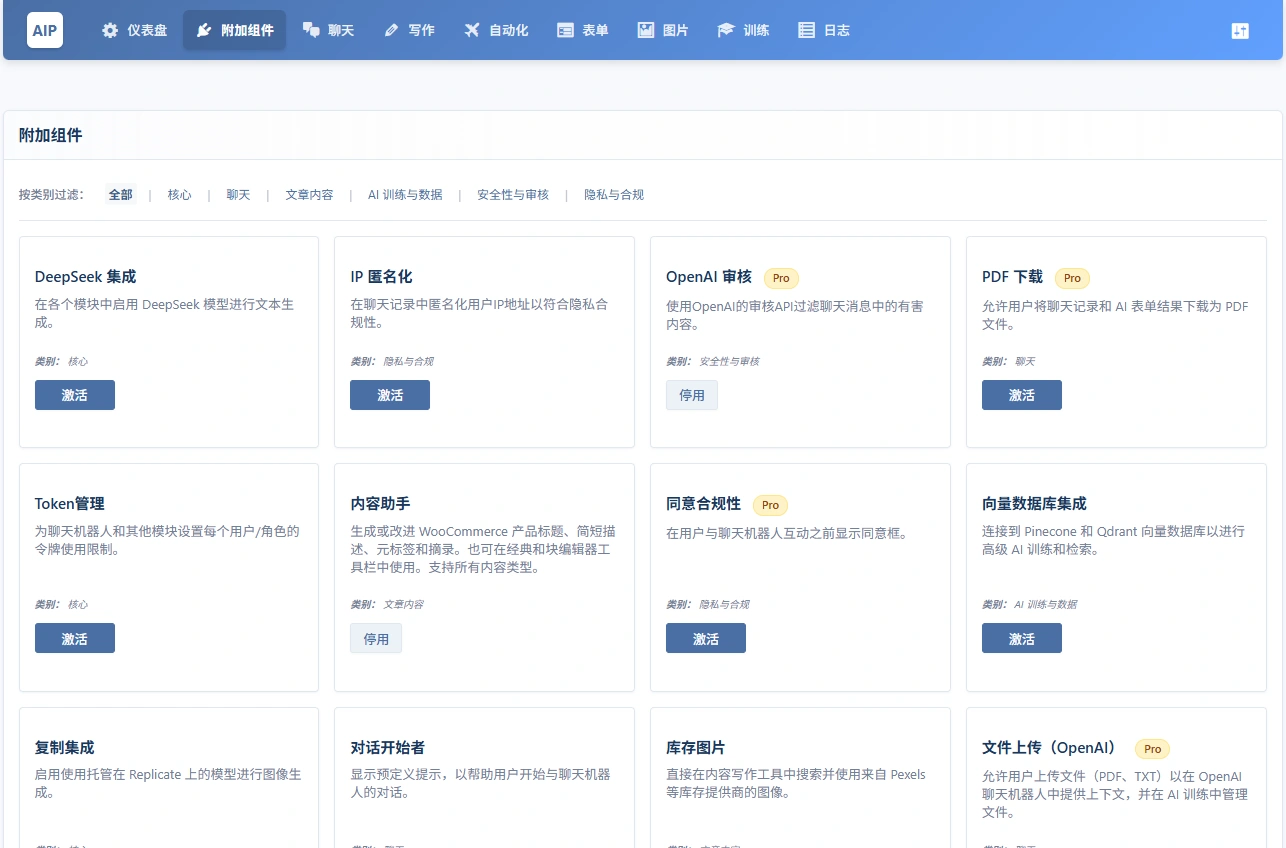Activate the 同意合规性 add-on
Image resolution: width=1286 pixels, height=848 pixels.
pyautogui.click(x=706, y=638)
